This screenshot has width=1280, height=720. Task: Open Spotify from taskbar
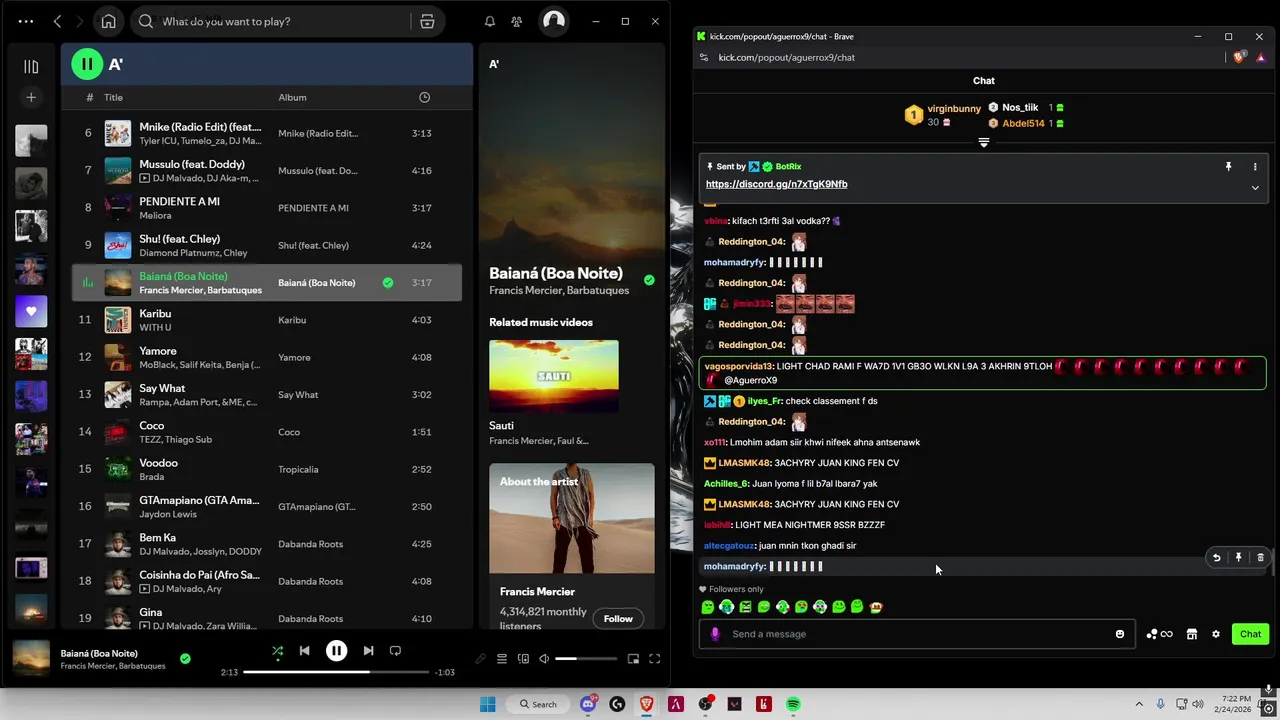793,704
